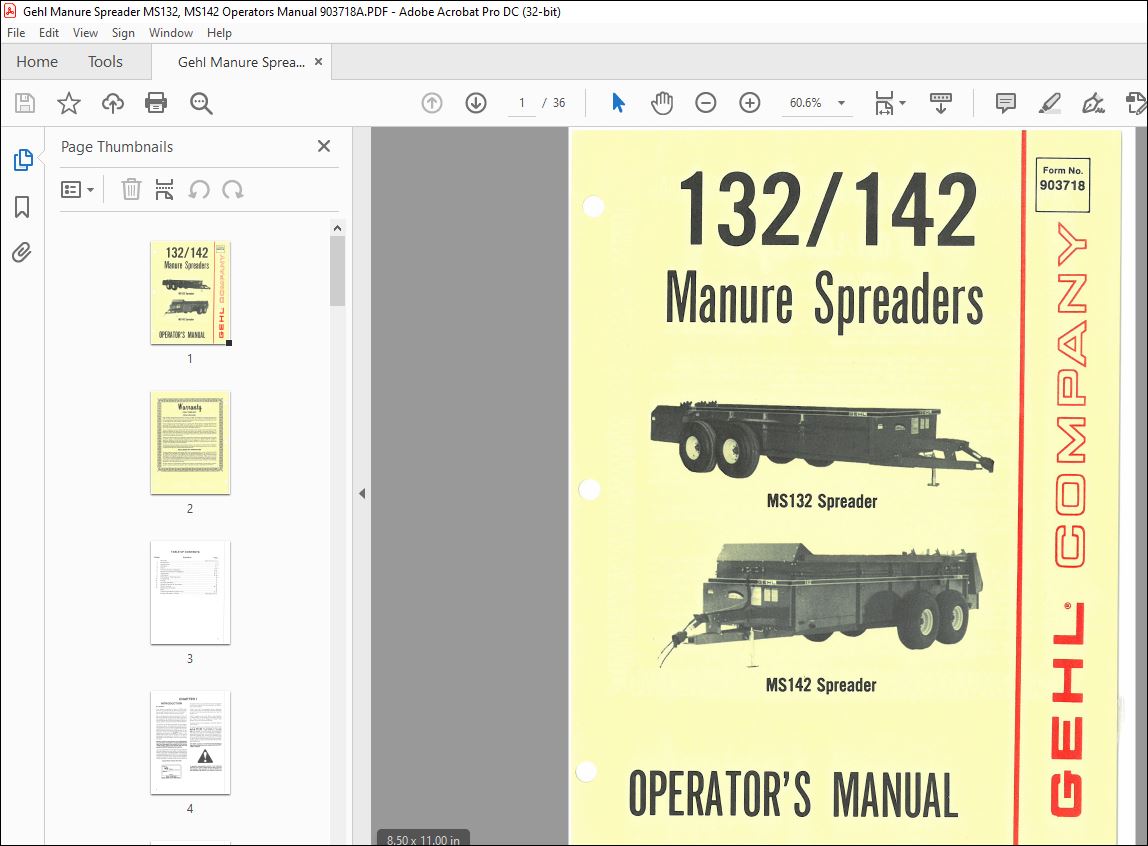Screen dimensions: 1148x846
Task: Collapse the navigation pane with the arrow
Action: [362, 494]
